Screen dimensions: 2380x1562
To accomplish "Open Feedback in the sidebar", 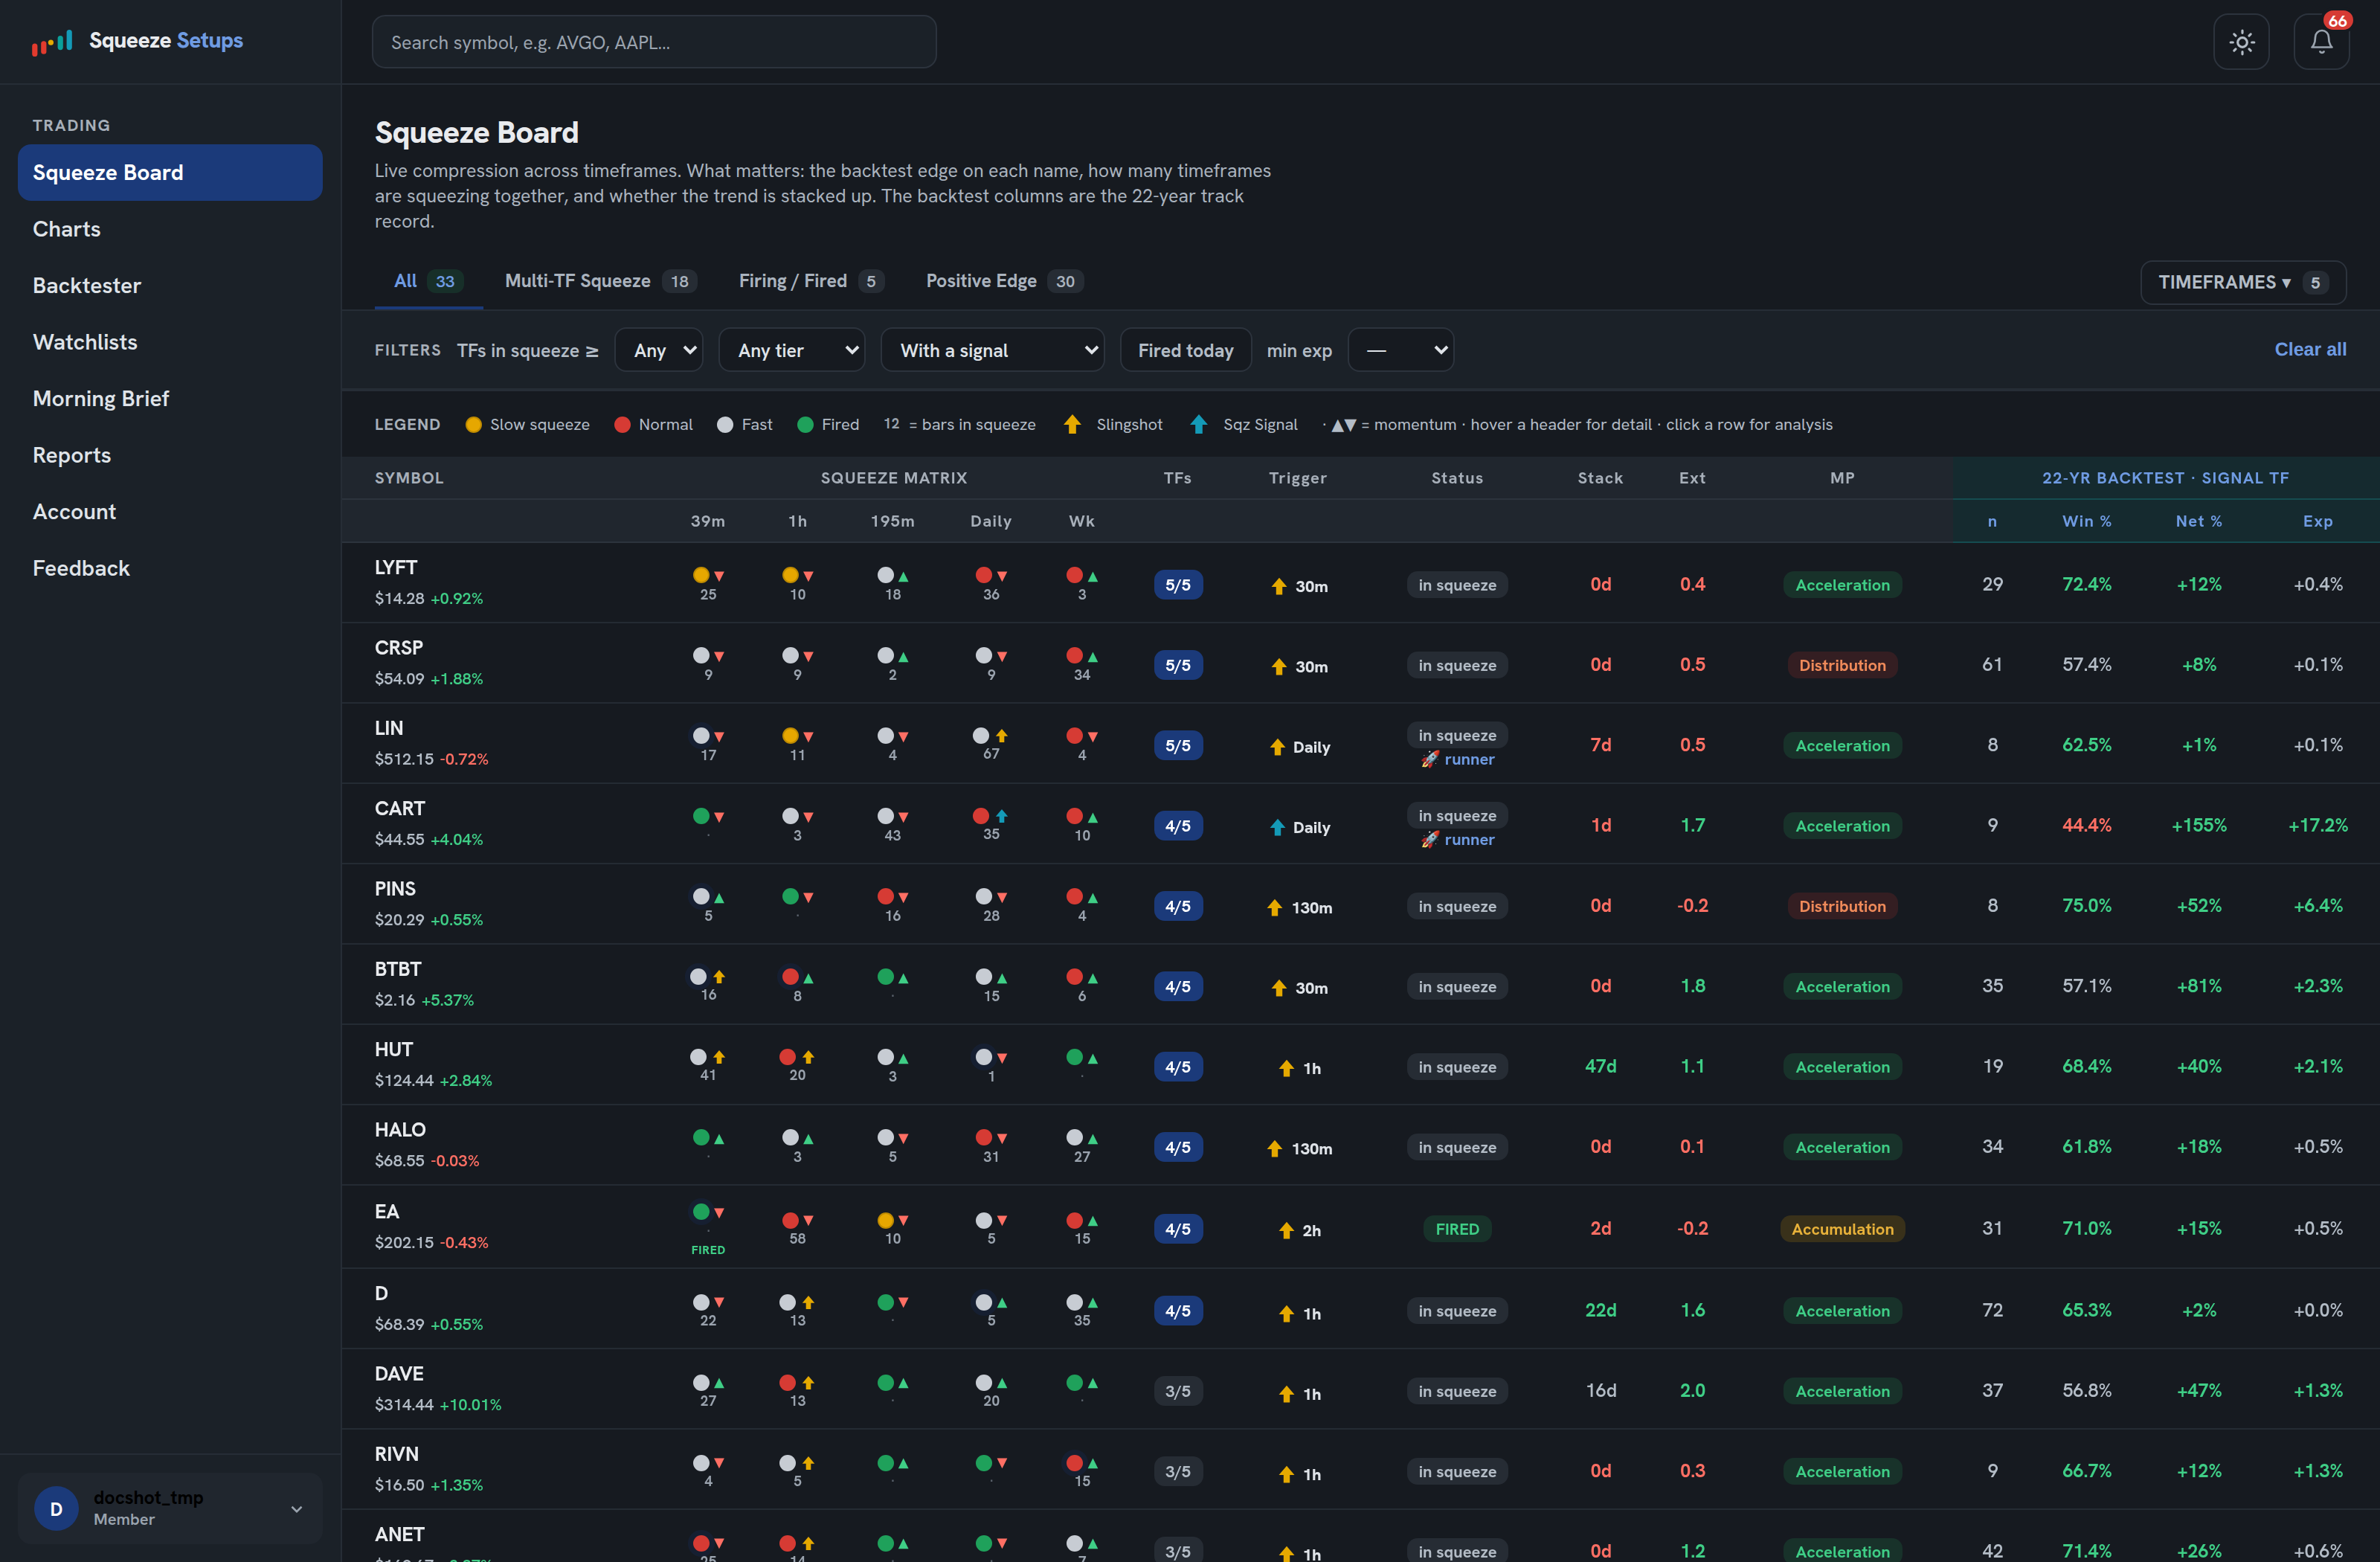I will [x=170, y=568].
